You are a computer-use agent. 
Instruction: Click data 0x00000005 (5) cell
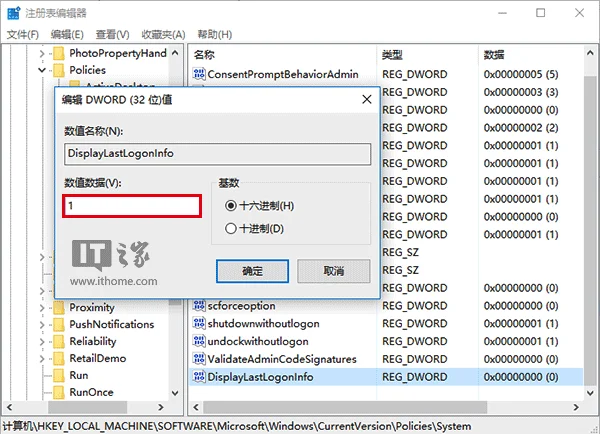(x=521, y=74)
